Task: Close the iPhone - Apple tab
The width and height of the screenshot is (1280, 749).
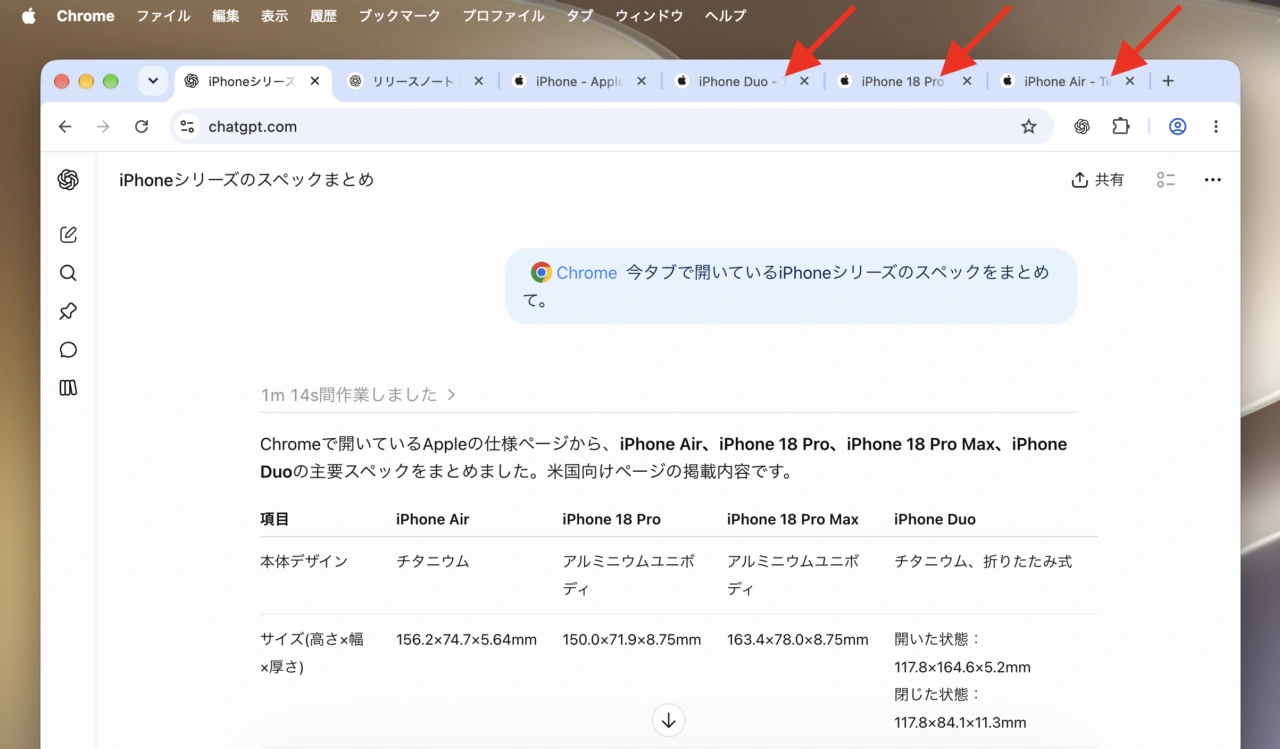Action: 641,81
